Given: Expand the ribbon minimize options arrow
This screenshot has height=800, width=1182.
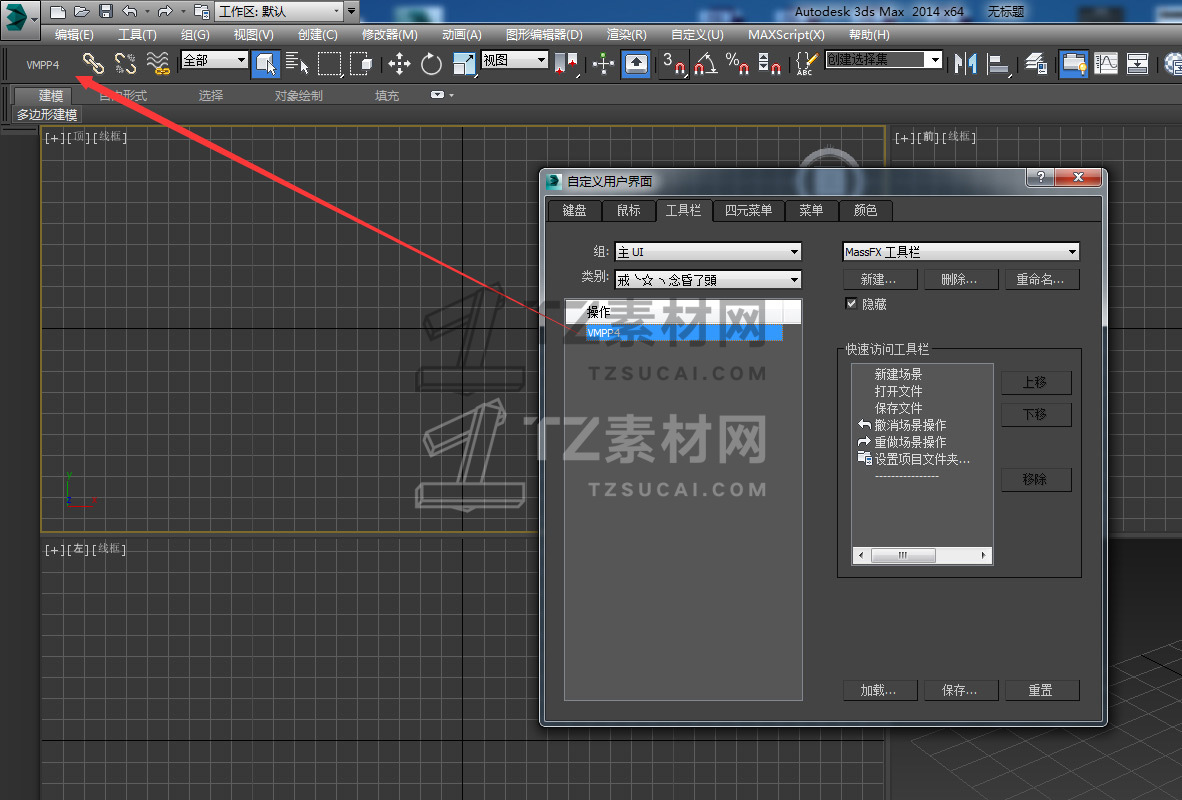Looking at the screenshot, I should tap(451, 95).
